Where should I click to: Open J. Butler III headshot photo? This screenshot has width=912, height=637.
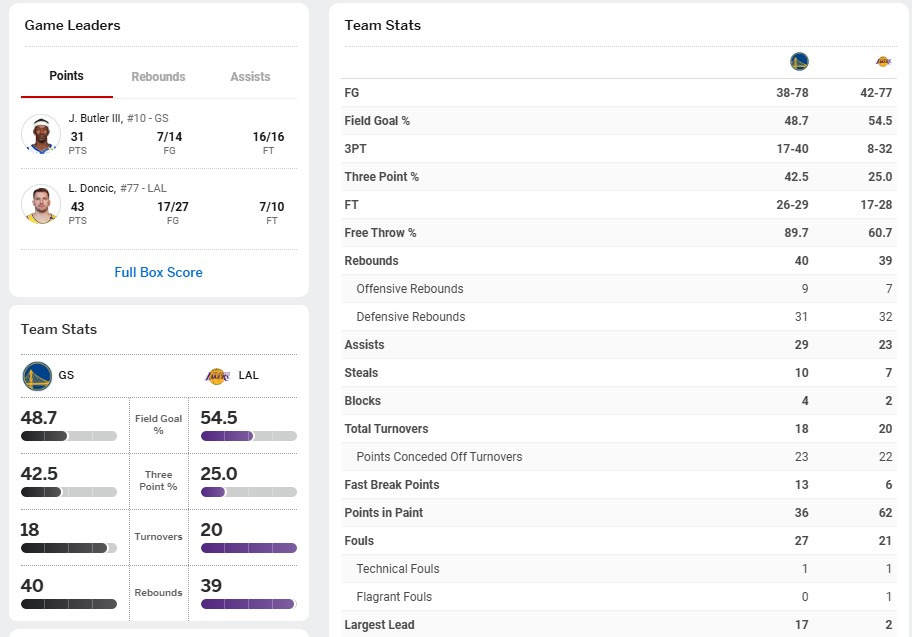[x=41, y=134]
